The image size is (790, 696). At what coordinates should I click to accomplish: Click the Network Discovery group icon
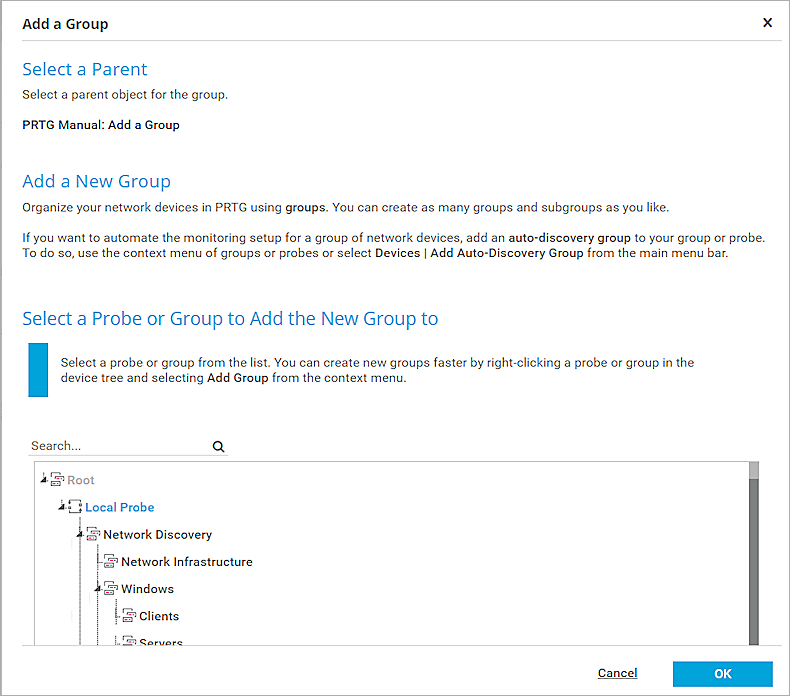93,534
